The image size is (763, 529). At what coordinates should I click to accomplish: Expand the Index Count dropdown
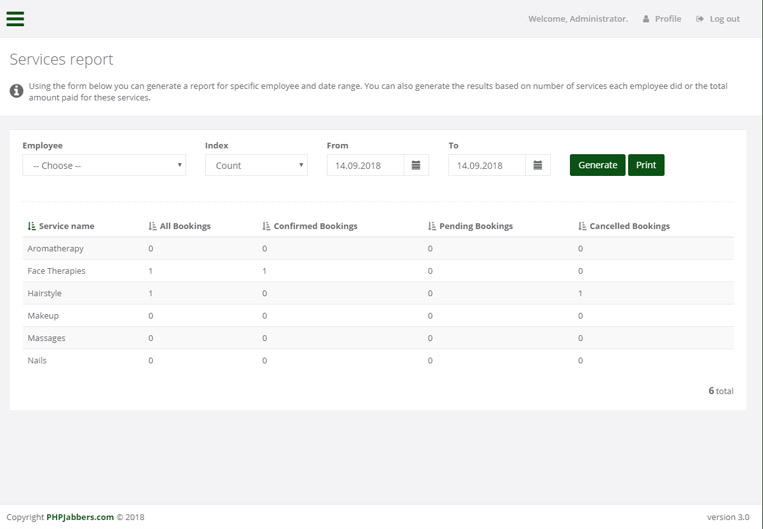click(x=256, y=165)
